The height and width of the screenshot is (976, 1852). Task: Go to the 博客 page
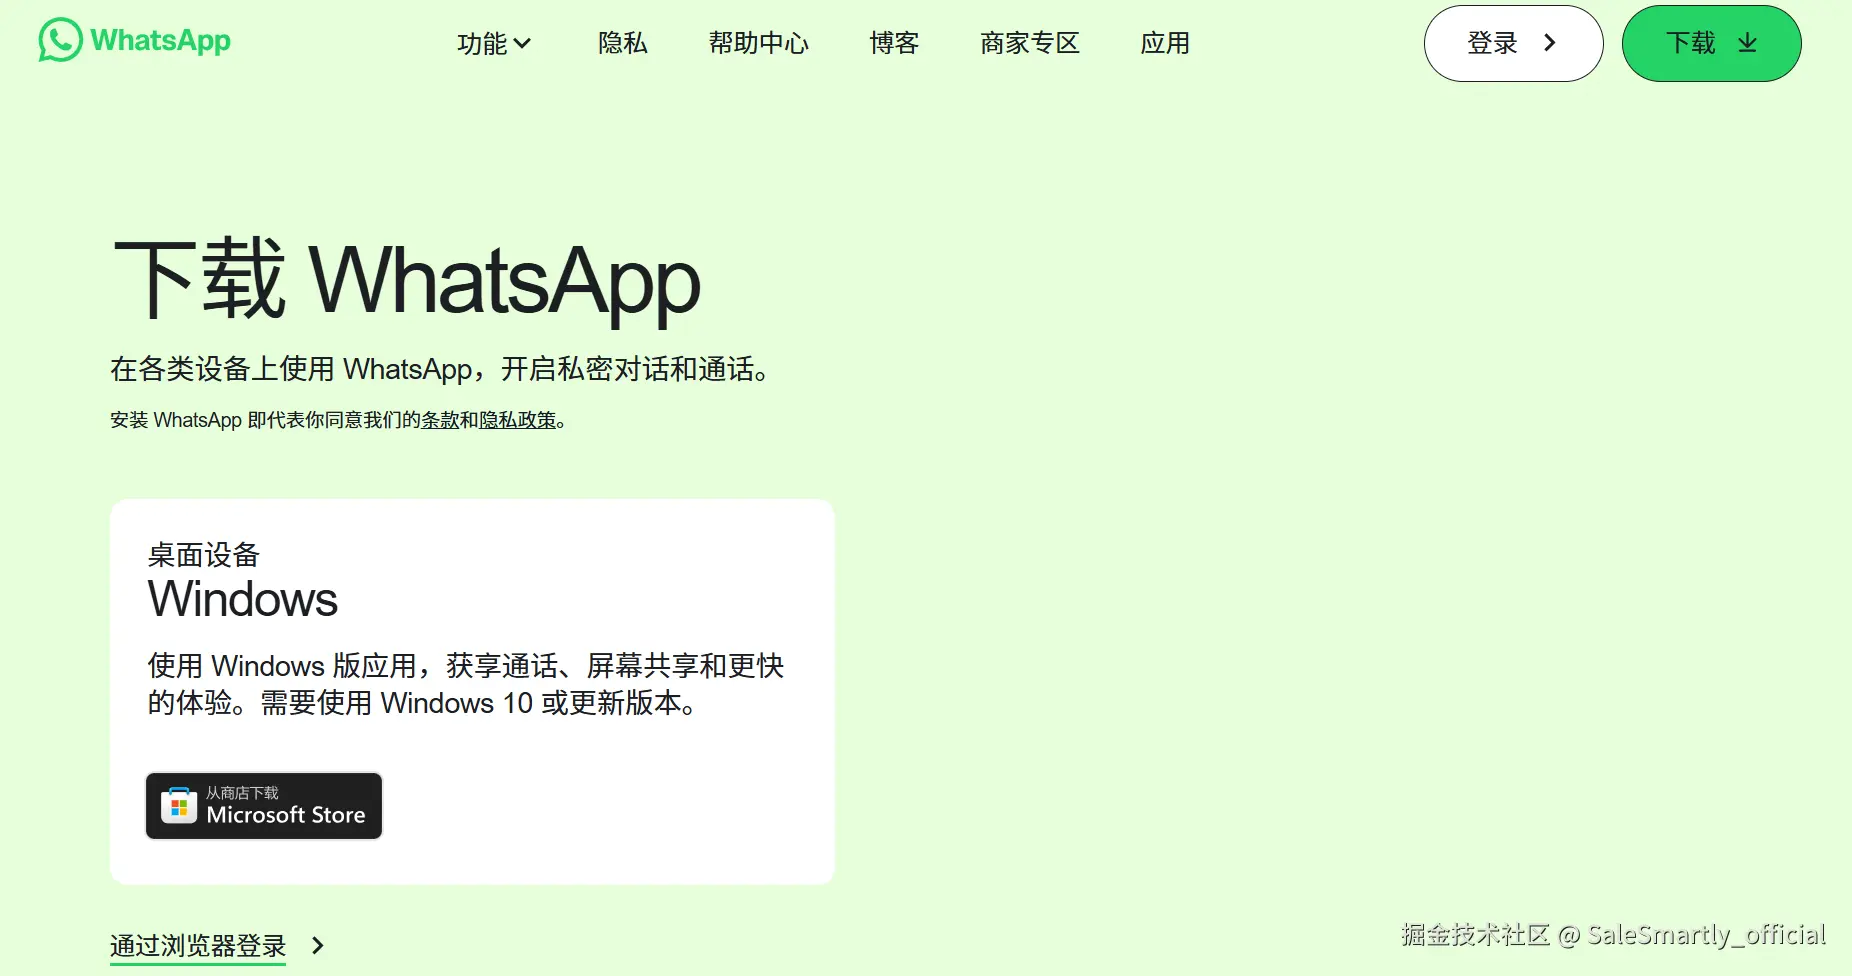894,43
